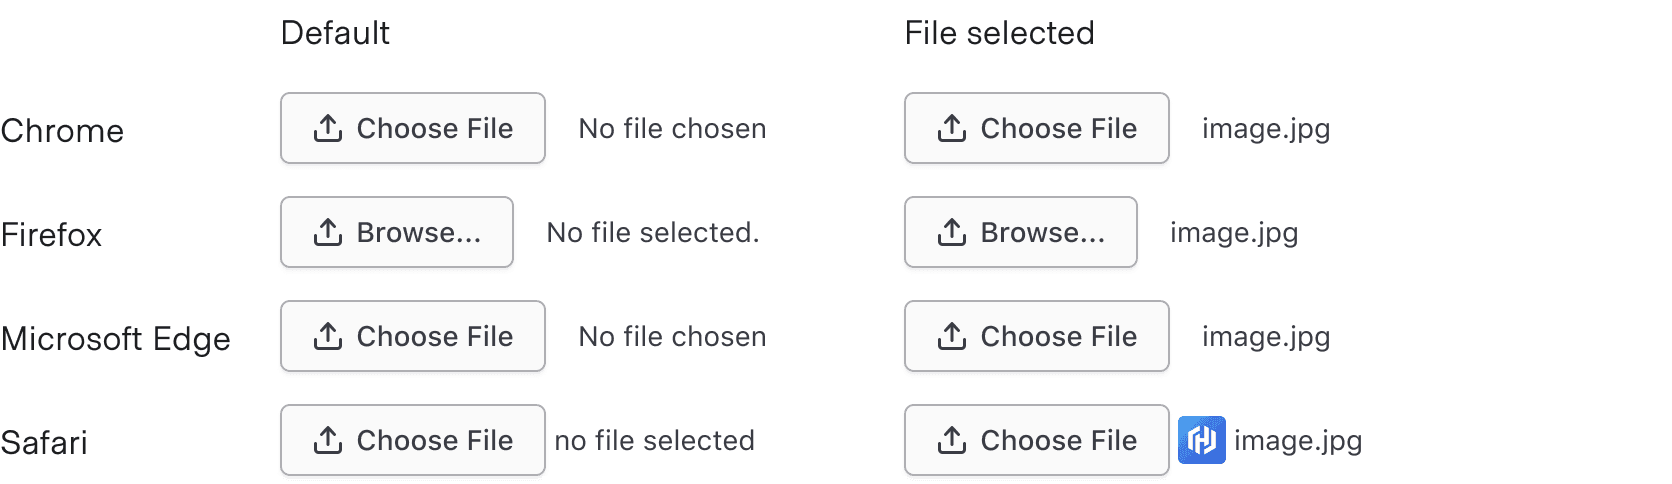Click upload icon in Safari default button
Image resolution: width=1672 pixels, height=484 pixels.
(328, 440)
